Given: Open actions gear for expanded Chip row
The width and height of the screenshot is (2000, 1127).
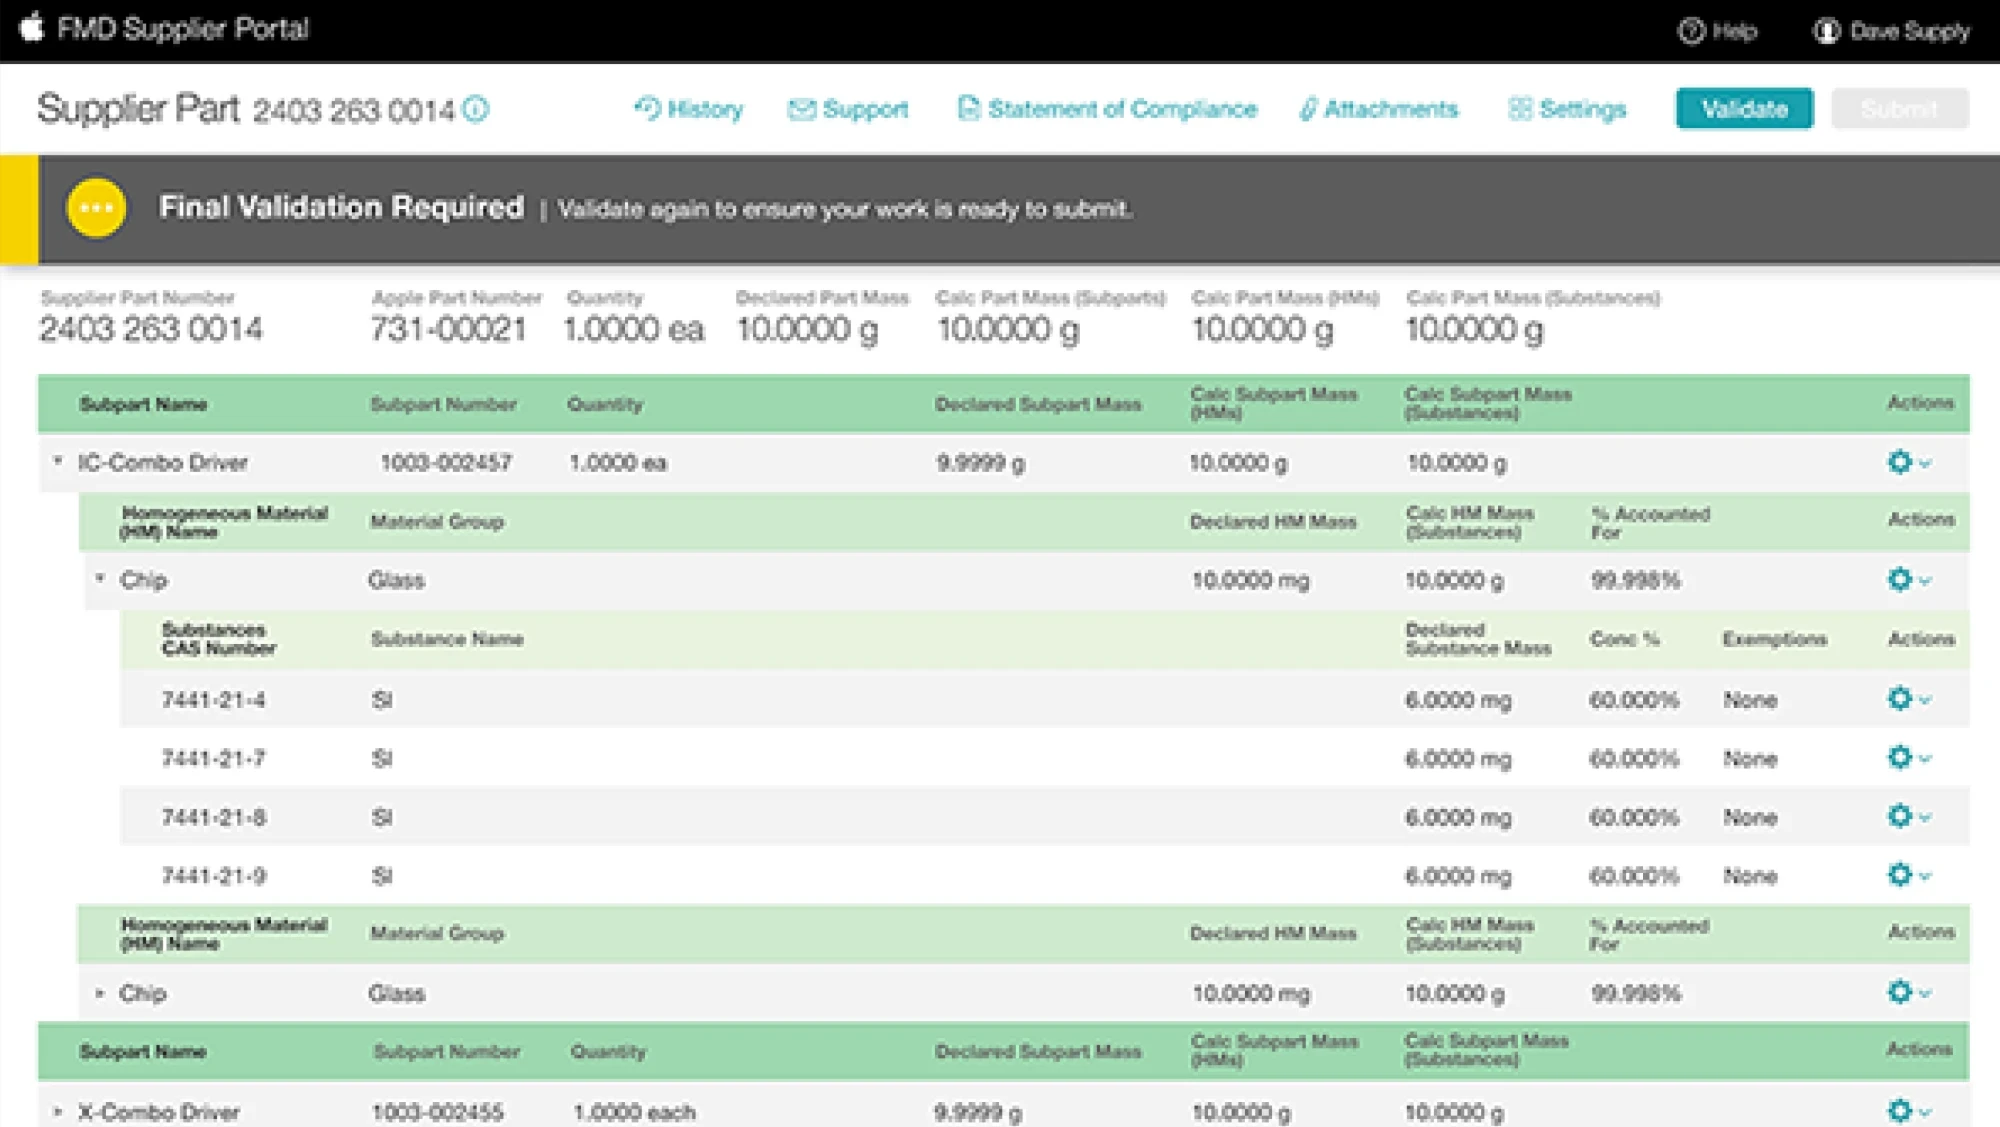Looking at the screenshot, I should [x=1909, y=579].
